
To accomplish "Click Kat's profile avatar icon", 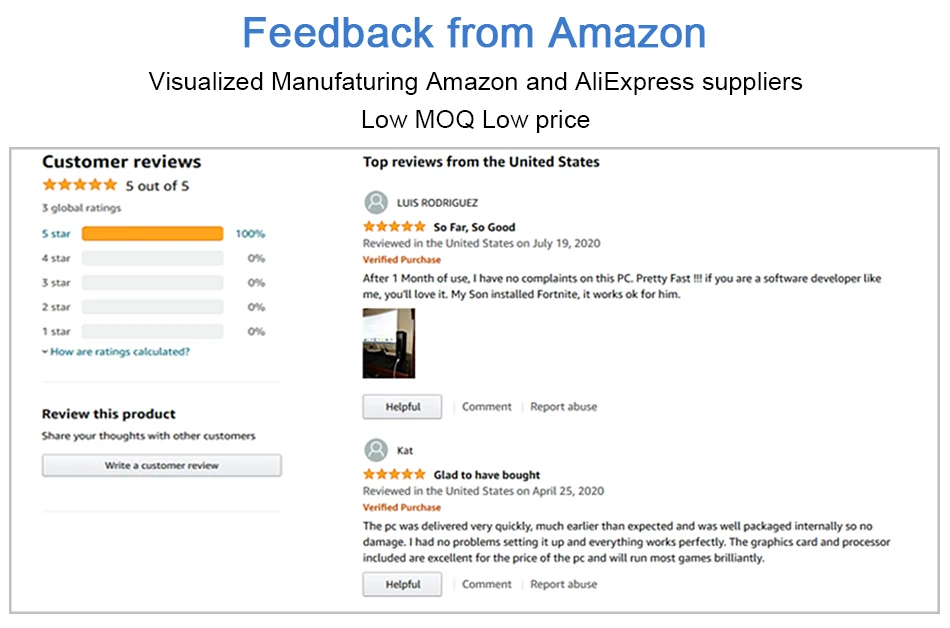I will pos(376,450).
